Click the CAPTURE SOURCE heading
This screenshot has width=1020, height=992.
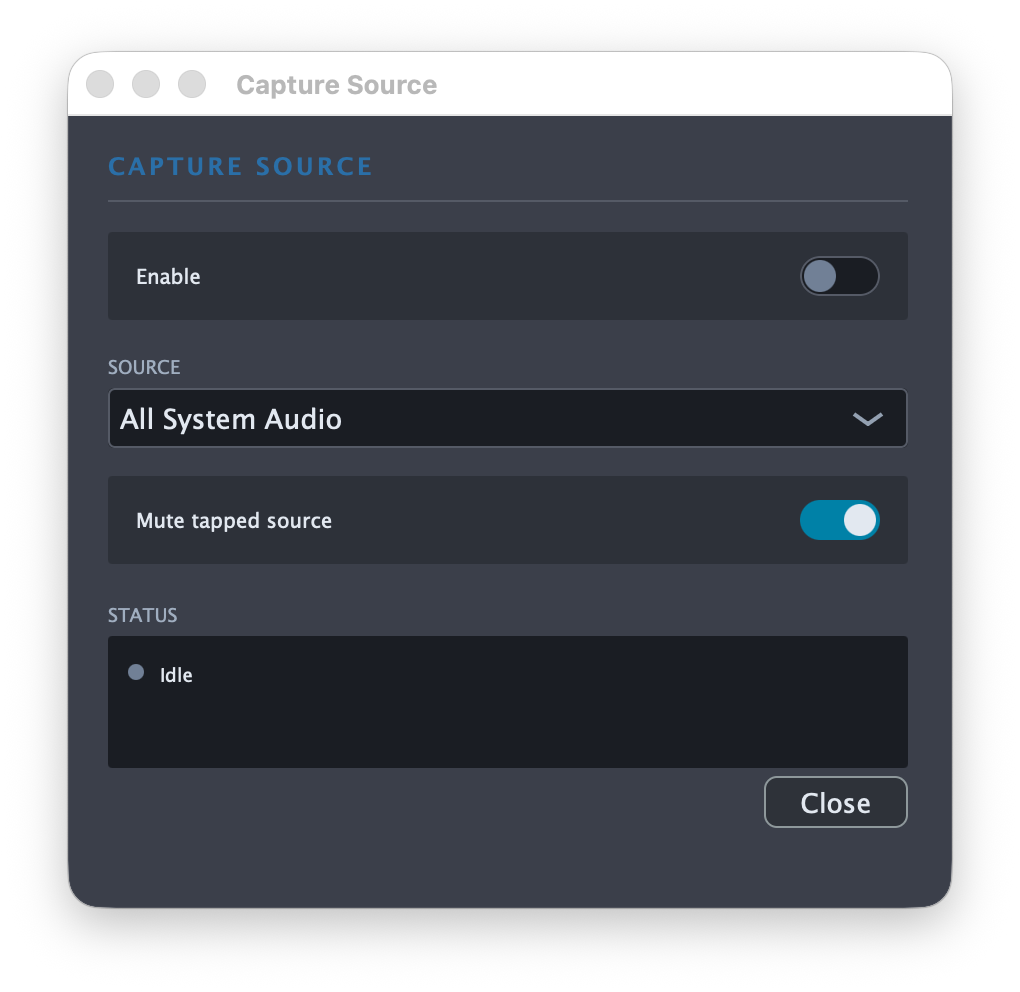[240, 167]
